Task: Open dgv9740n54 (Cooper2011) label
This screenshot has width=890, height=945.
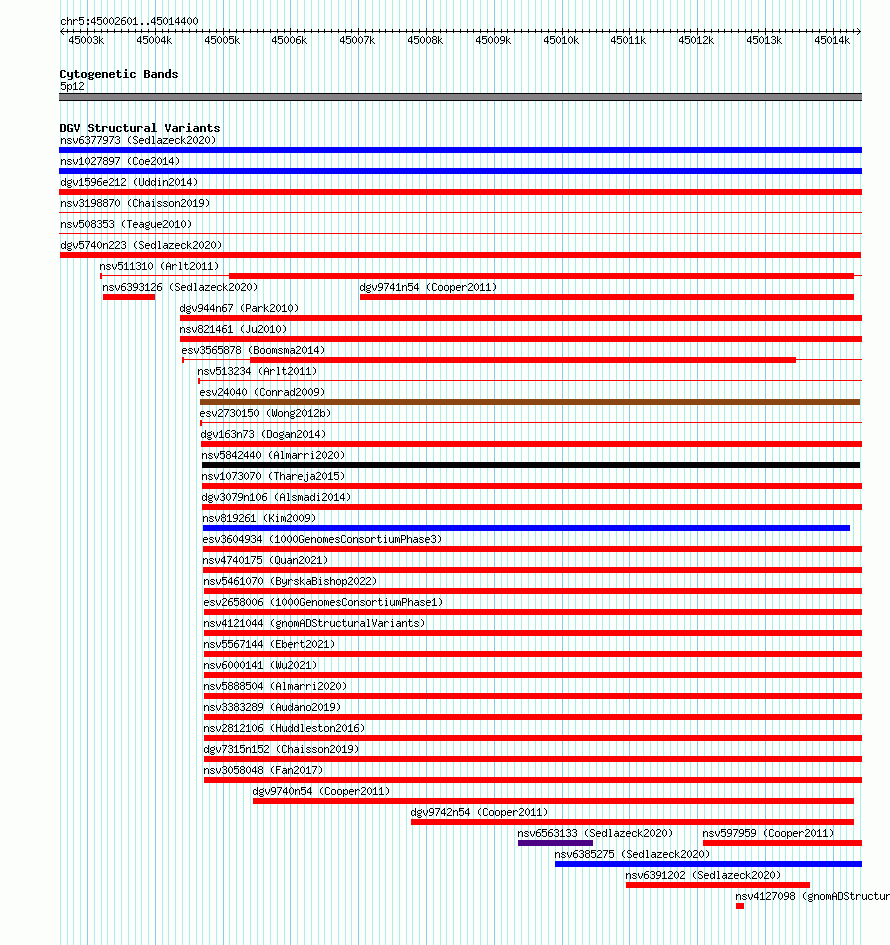Action: coord(321,792)
